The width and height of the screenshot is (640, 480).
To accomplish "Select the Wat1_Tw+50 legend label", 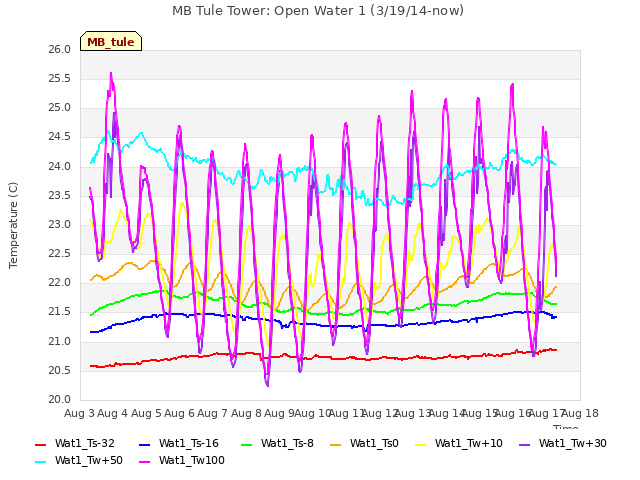I will [x=89, y=461].
